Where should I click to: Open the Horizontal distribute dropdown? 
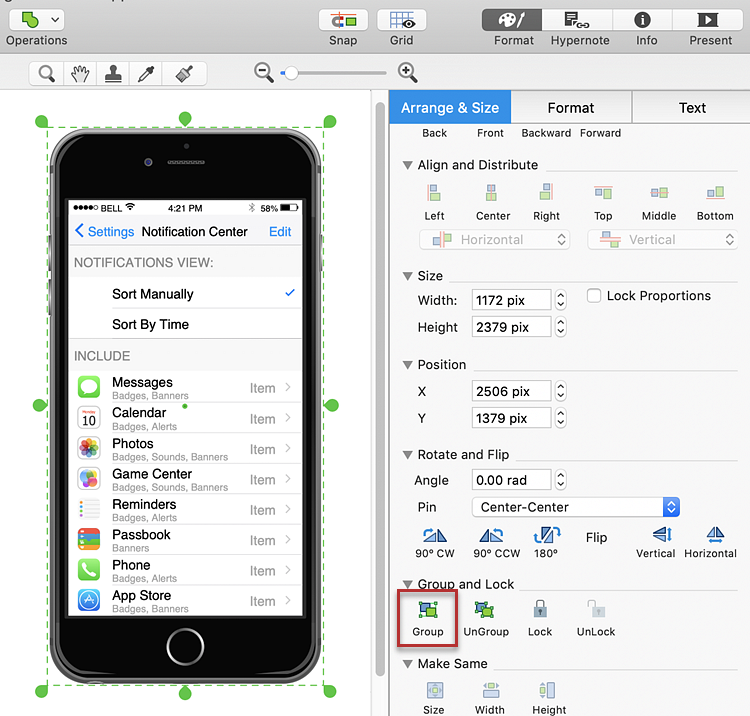pyautogui.click(x=495, y=240)
